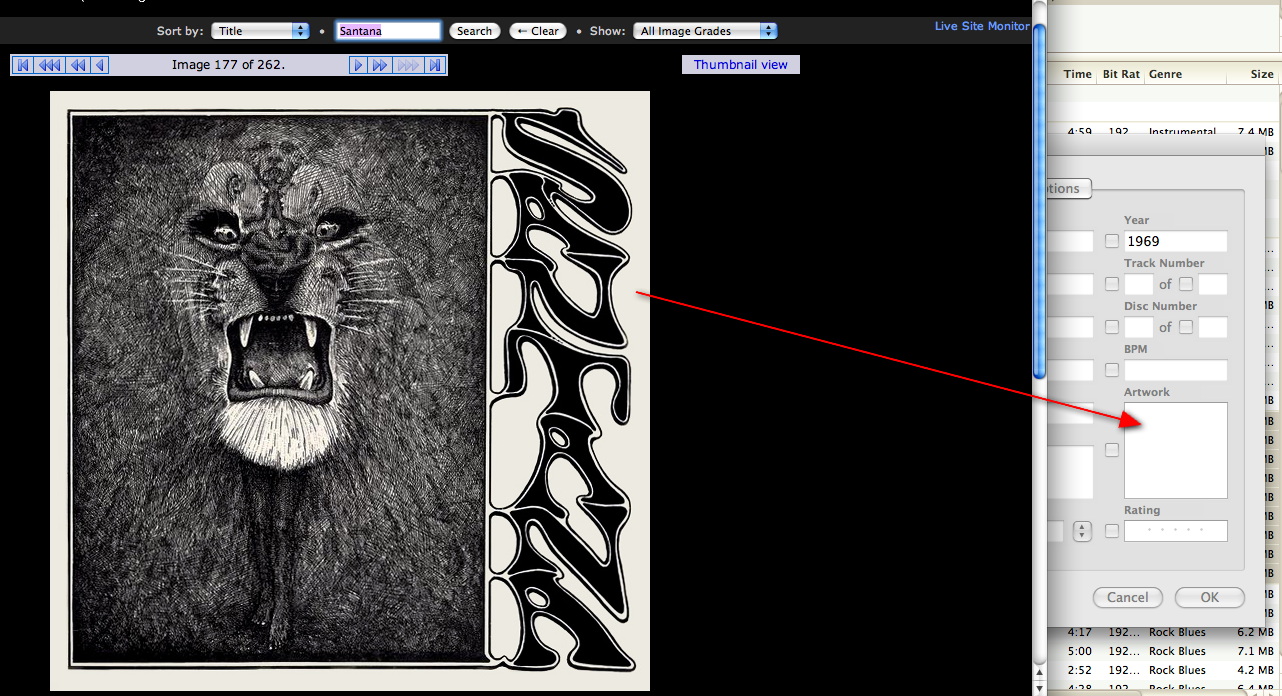The height and width of the screenshot is (696, 1282).
Task: Tick the BPM checkbox
Action: click(1112, 370)
